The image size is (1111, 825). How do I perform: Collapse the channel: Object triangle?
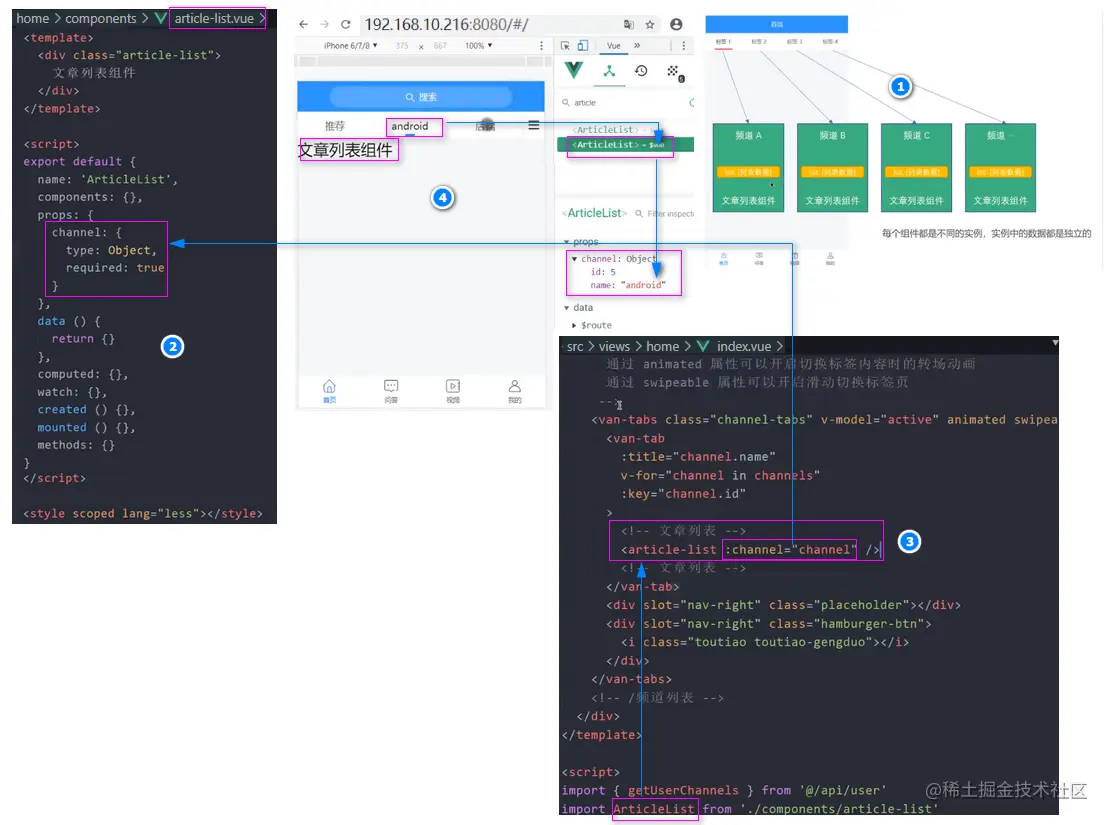[575, 259]
